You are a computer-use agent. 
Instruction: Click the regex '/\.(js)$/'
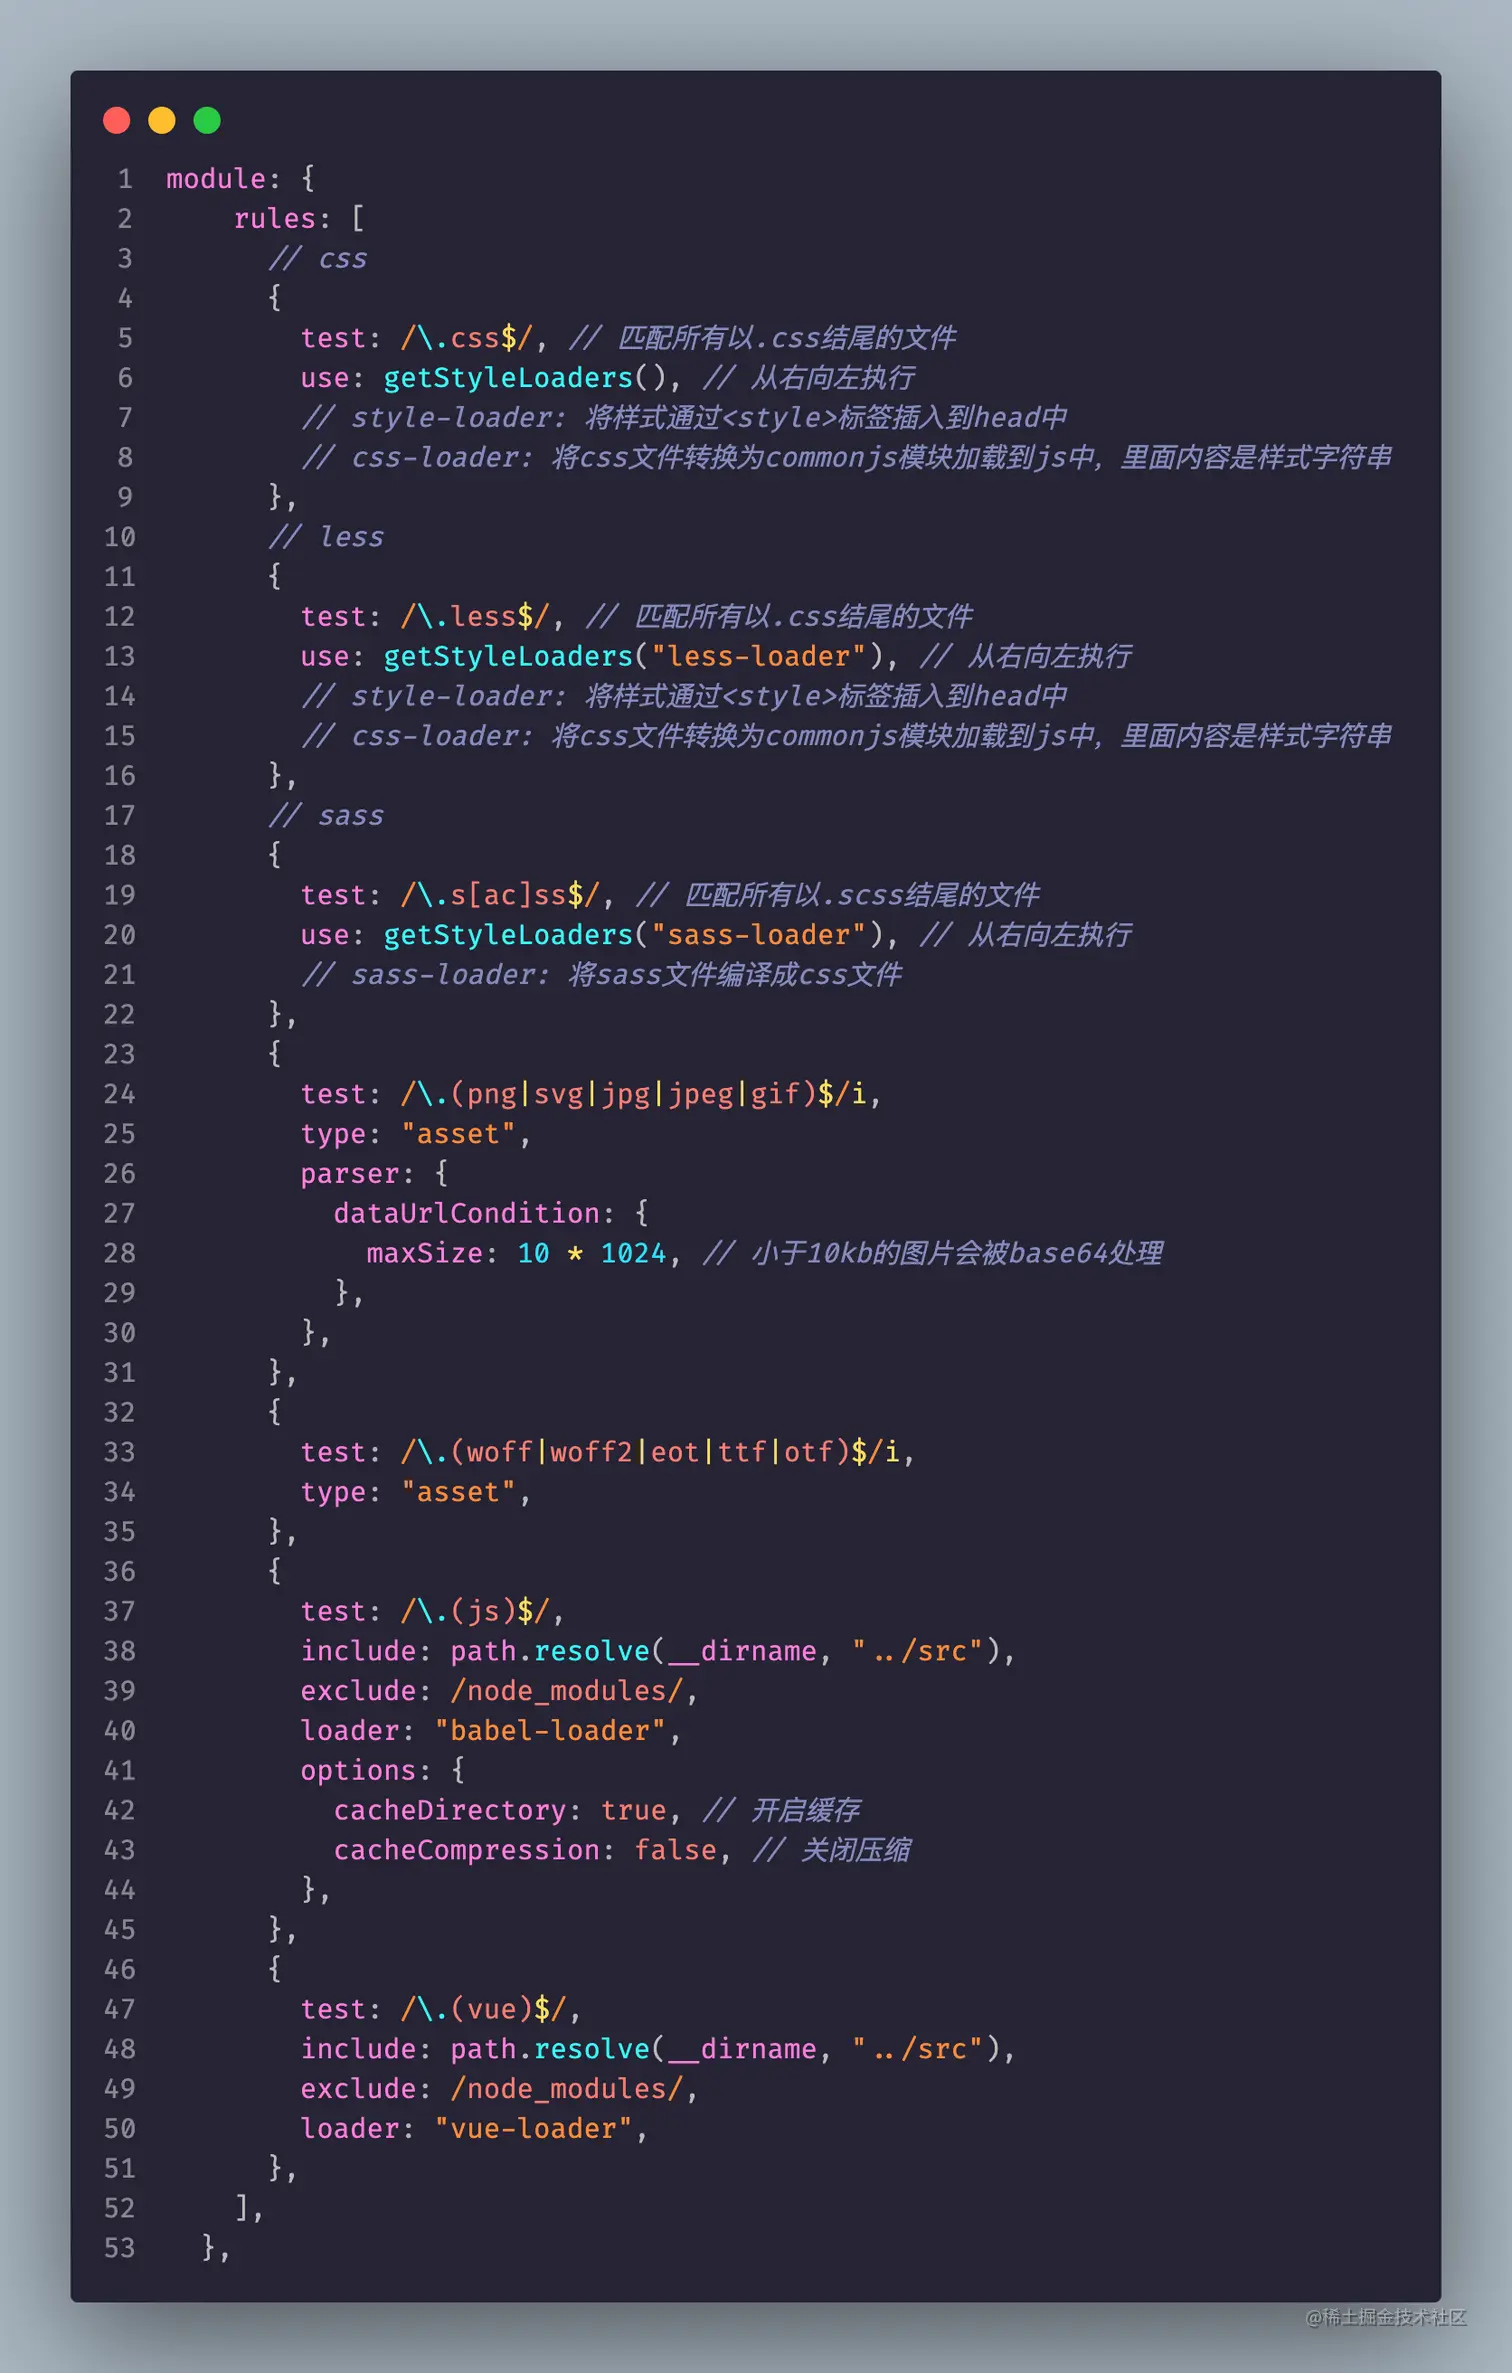click(x=476, y=1612)
